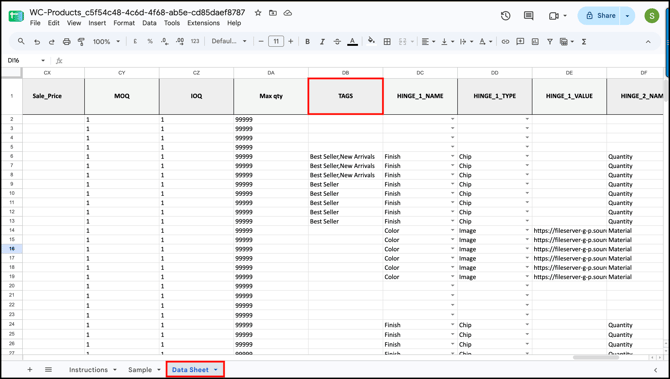The image size is (670, 379).
Task: Click the merge cells icon
Action: [x=403, y=41]
